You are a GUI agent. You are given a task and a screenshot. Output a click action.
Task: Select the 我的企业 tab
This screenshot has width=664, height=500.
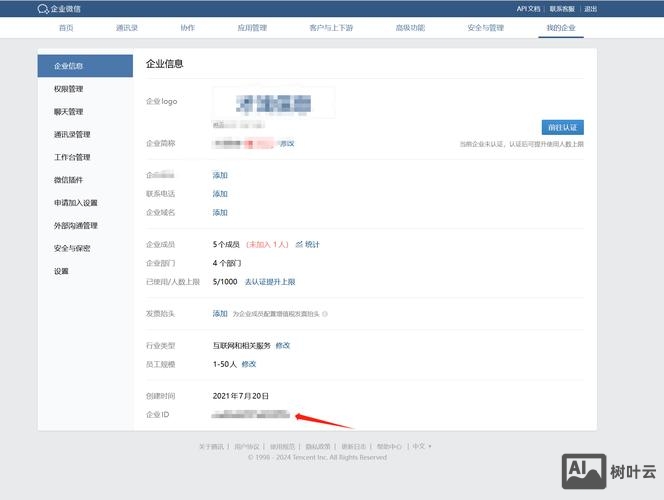tap(561, 28)
